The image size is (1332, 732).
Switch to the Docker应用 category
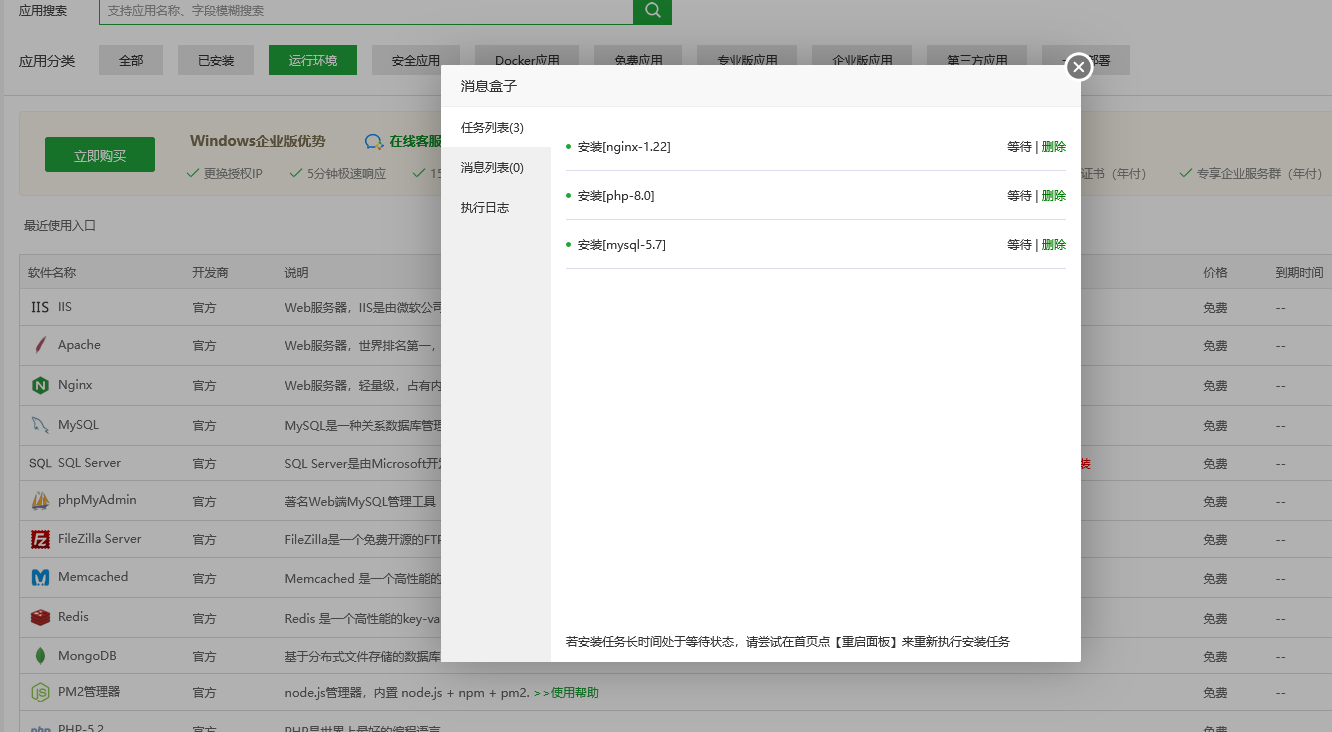527,59
